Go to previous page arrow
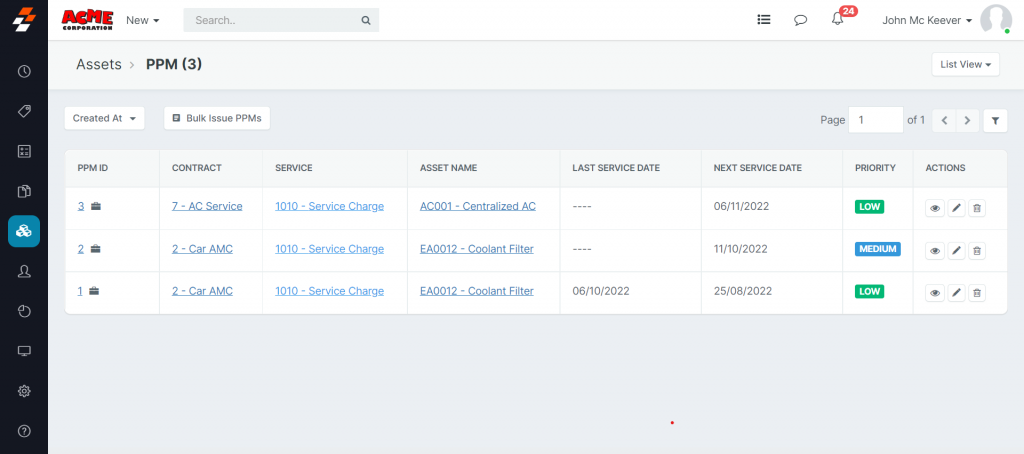This screenshot has width=1024, height=454. tap(944, 121)
